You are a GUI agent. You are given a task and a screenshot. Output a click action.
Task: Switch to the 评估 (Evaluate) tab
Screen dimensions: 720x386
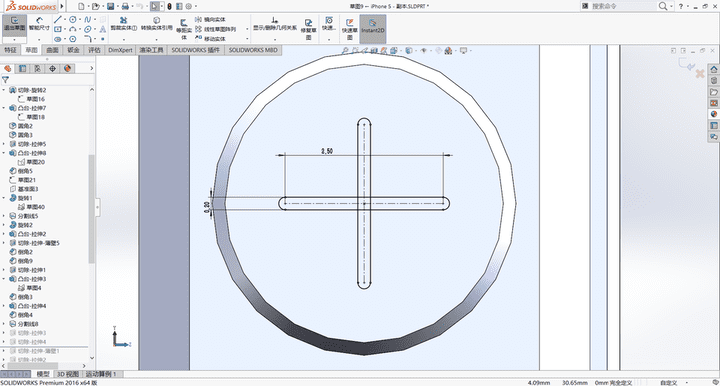tap(94, 50)
